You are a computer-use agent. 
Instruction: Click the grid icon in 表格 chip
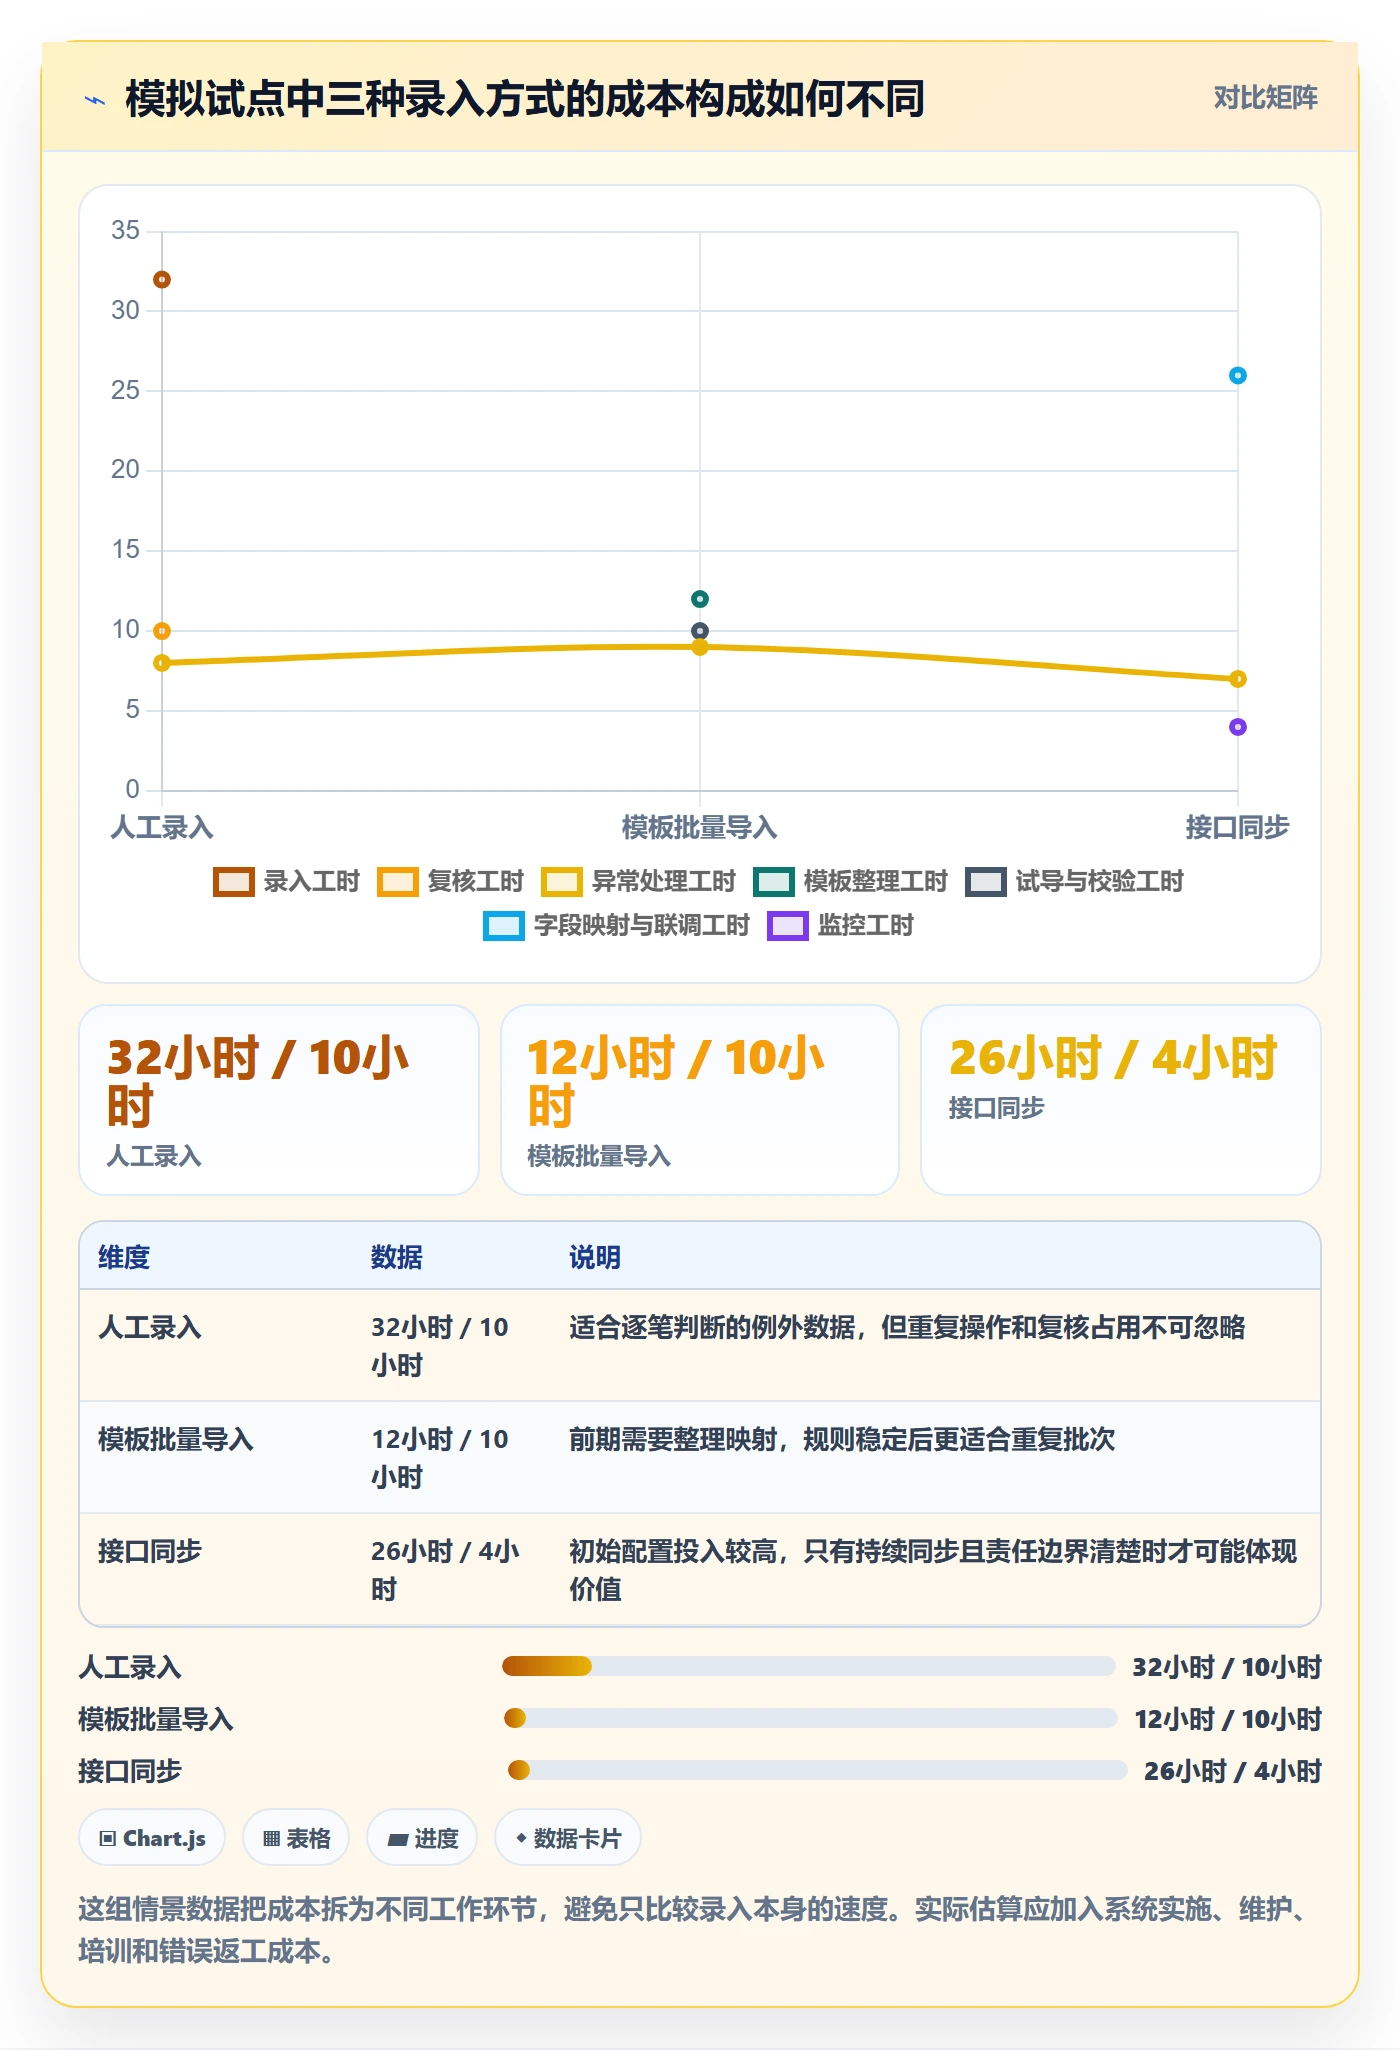(272, 1839)
